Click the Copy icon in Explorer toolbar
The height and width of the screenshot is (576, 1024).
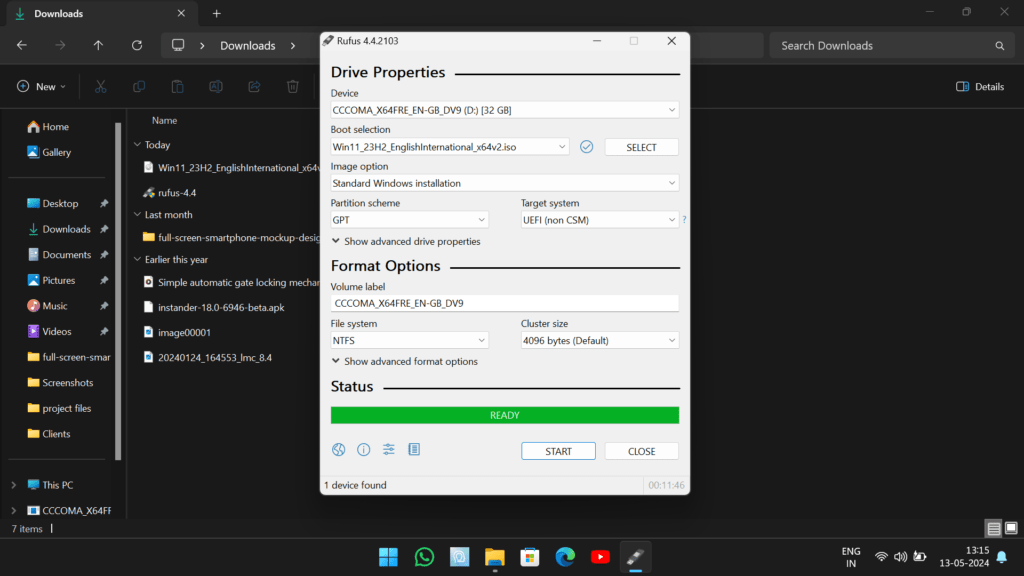(x=139, y=86)
